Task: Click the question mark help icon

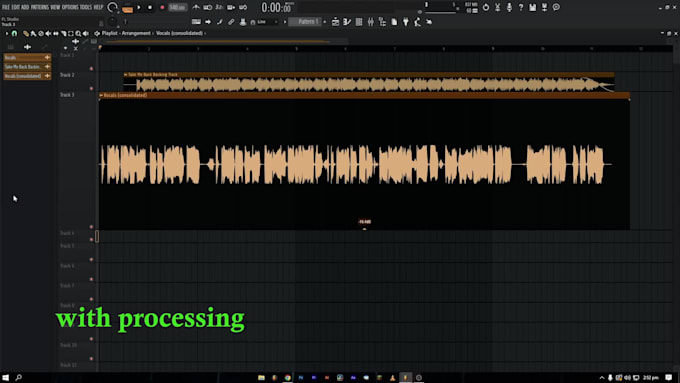Action: [x=521, y=7]
